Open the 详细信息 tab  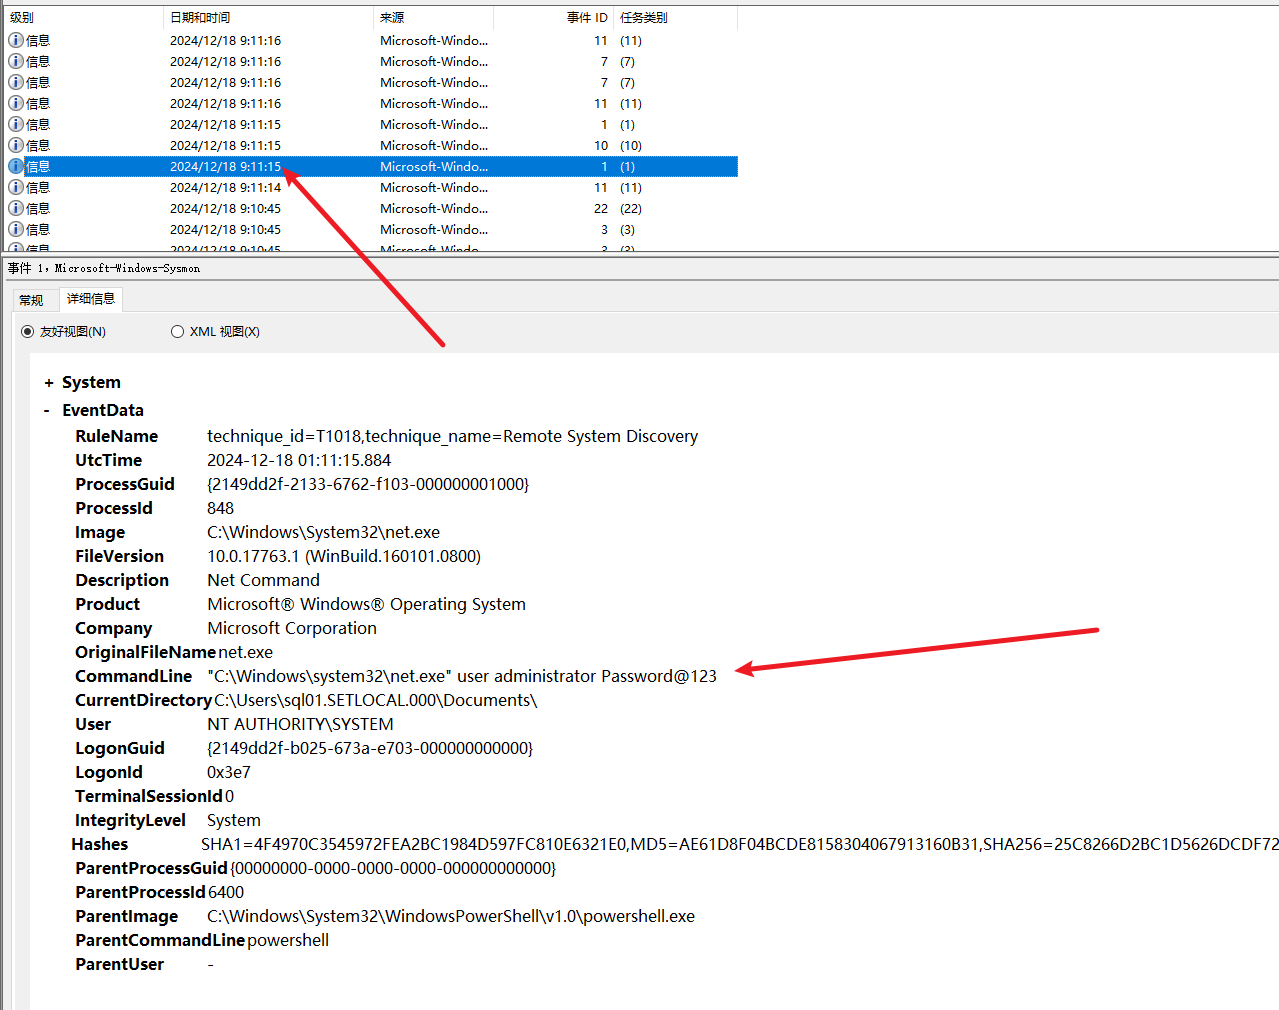[91, 299]
